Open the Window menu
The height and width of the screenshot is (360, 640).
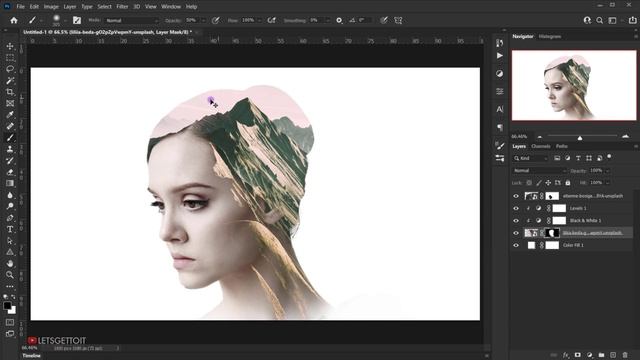171,7
